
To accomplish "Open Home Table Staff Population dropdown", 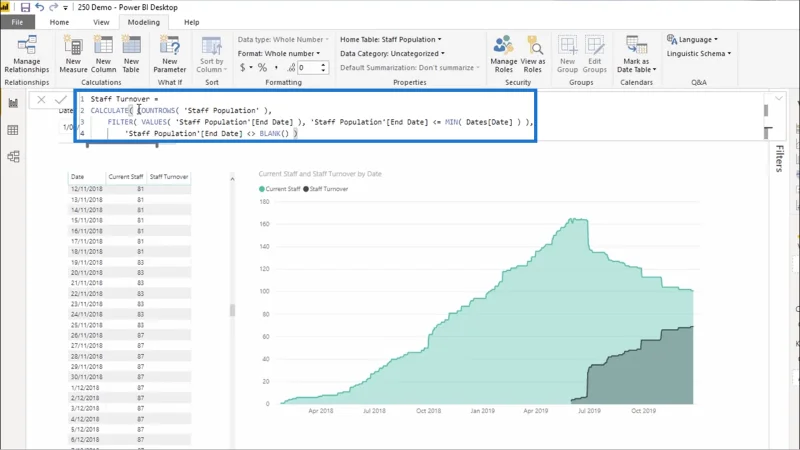I will pos(391,39).
